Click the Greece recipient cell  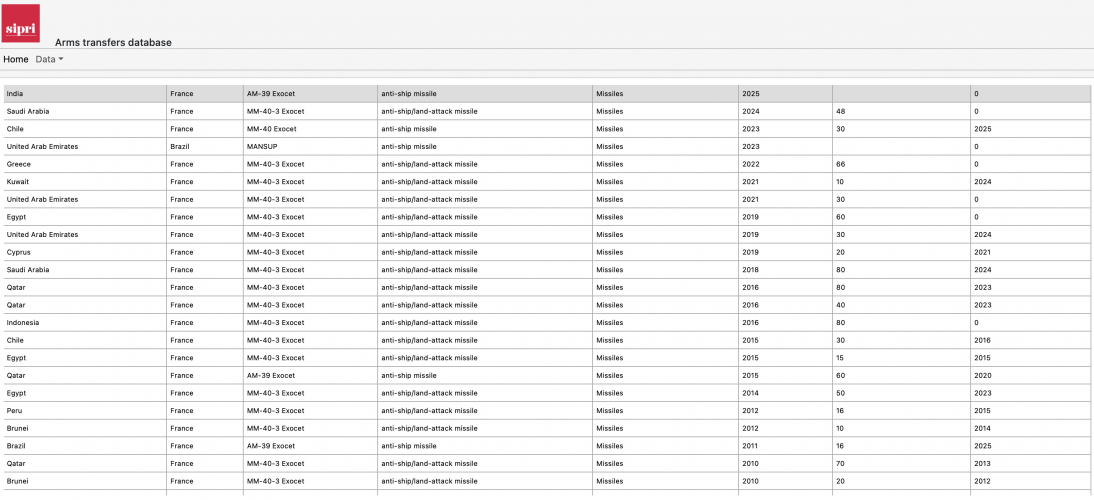pos(85,164)
